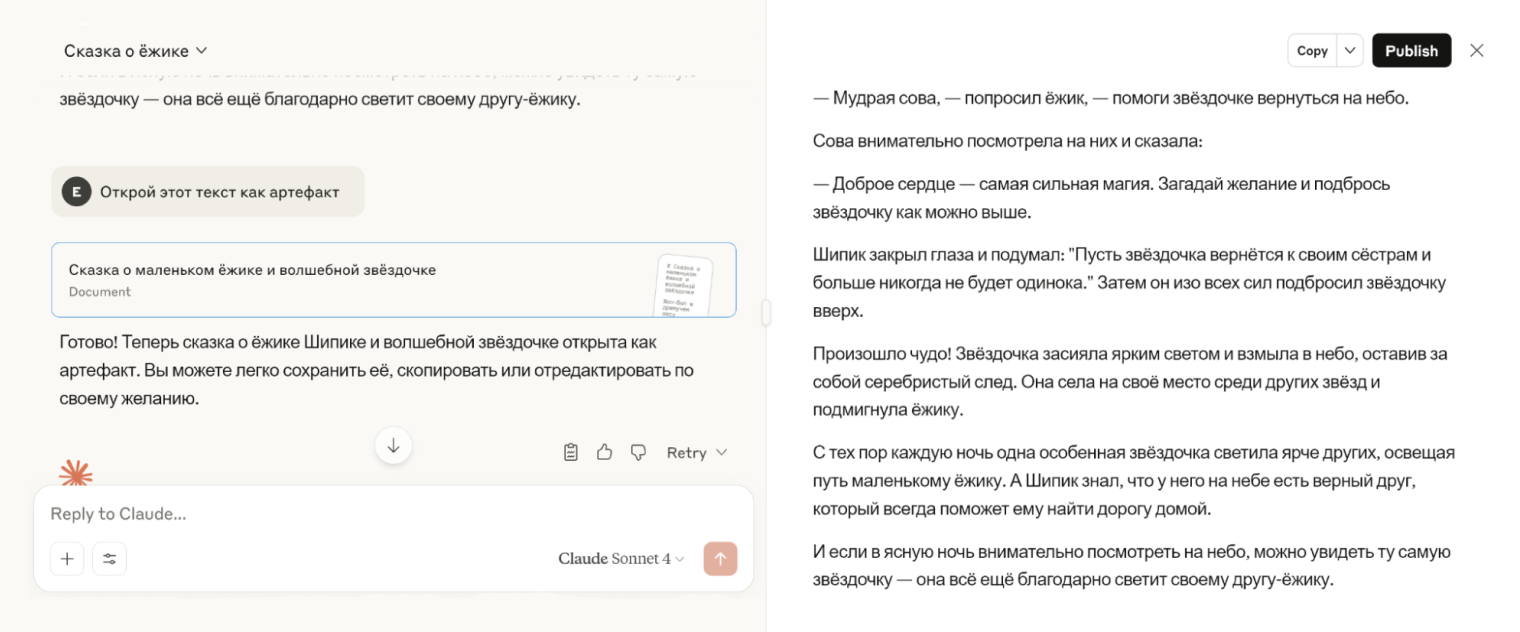Expand the Retry options menu
1520x632 pixels.
click(x=697, y=452)
